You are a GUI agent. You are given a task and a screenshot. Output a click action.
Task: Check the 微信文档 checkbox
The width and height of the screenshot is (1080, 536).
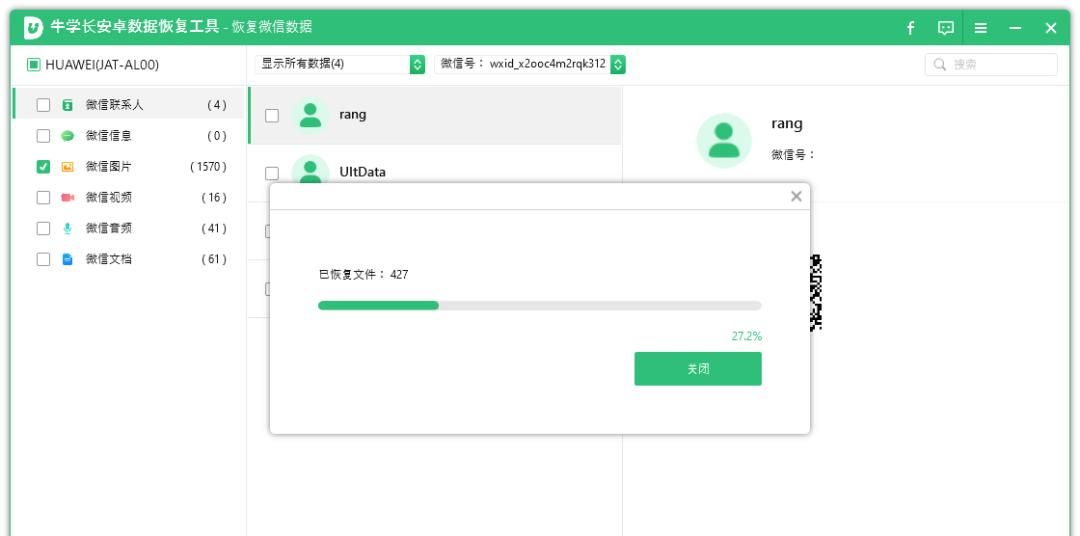[43, 259]
